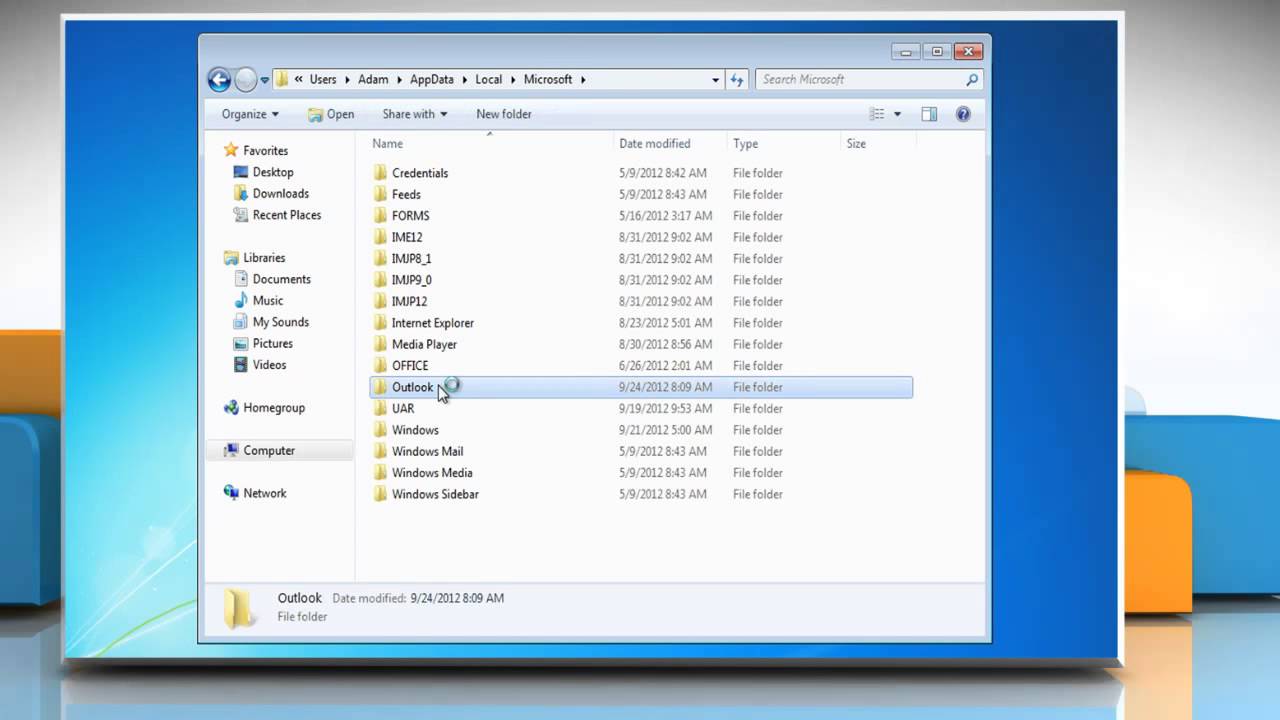
Task: Click the Feeds folder icon
Action: point(379,194)
